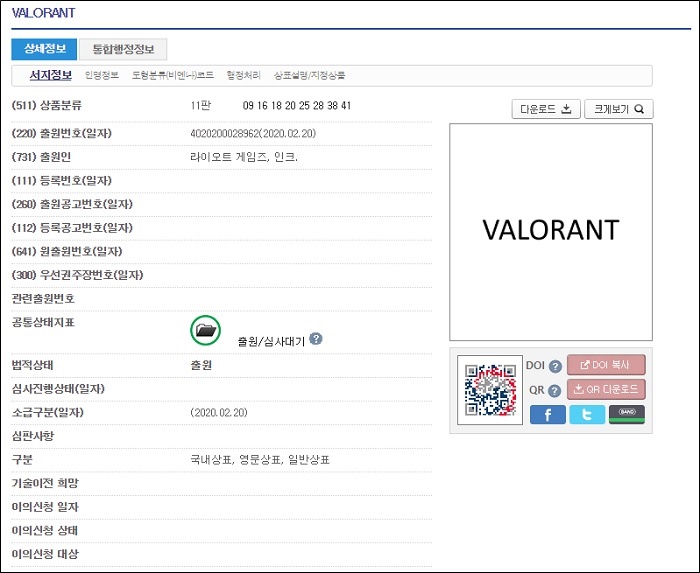Screen dimensions: 700x573
Task: Switch to the 상세정보 tab
Action: [x=43, y=49]
